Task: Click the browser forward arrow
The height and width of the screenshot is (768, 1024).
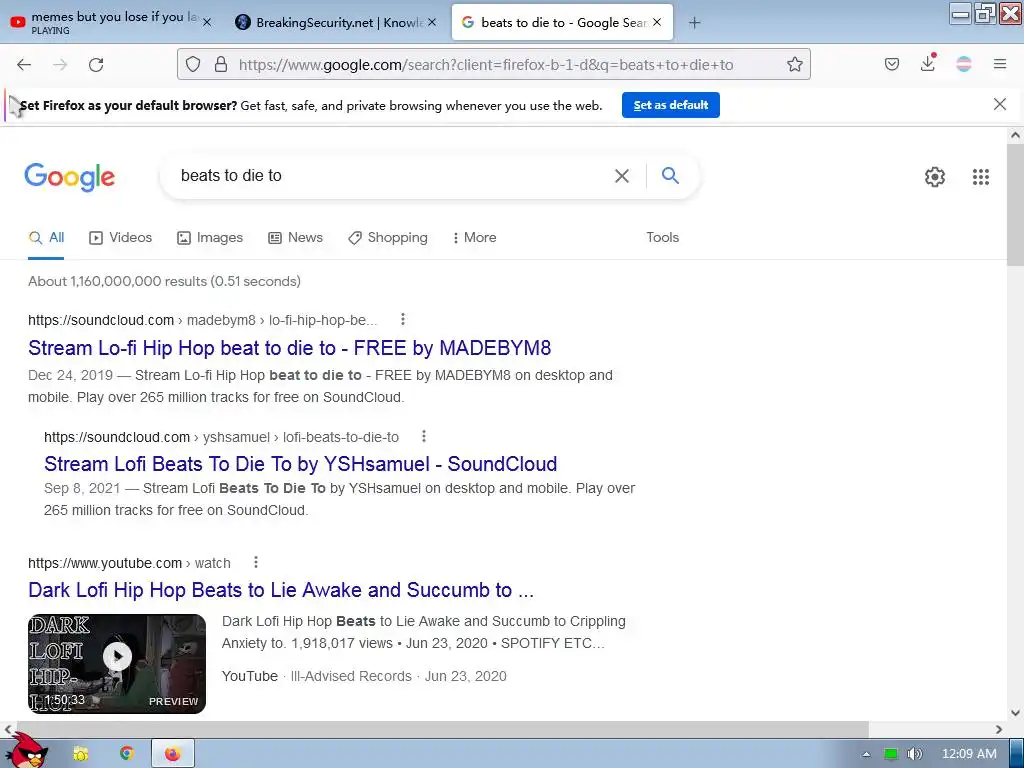Action: [x=60, y=64]
